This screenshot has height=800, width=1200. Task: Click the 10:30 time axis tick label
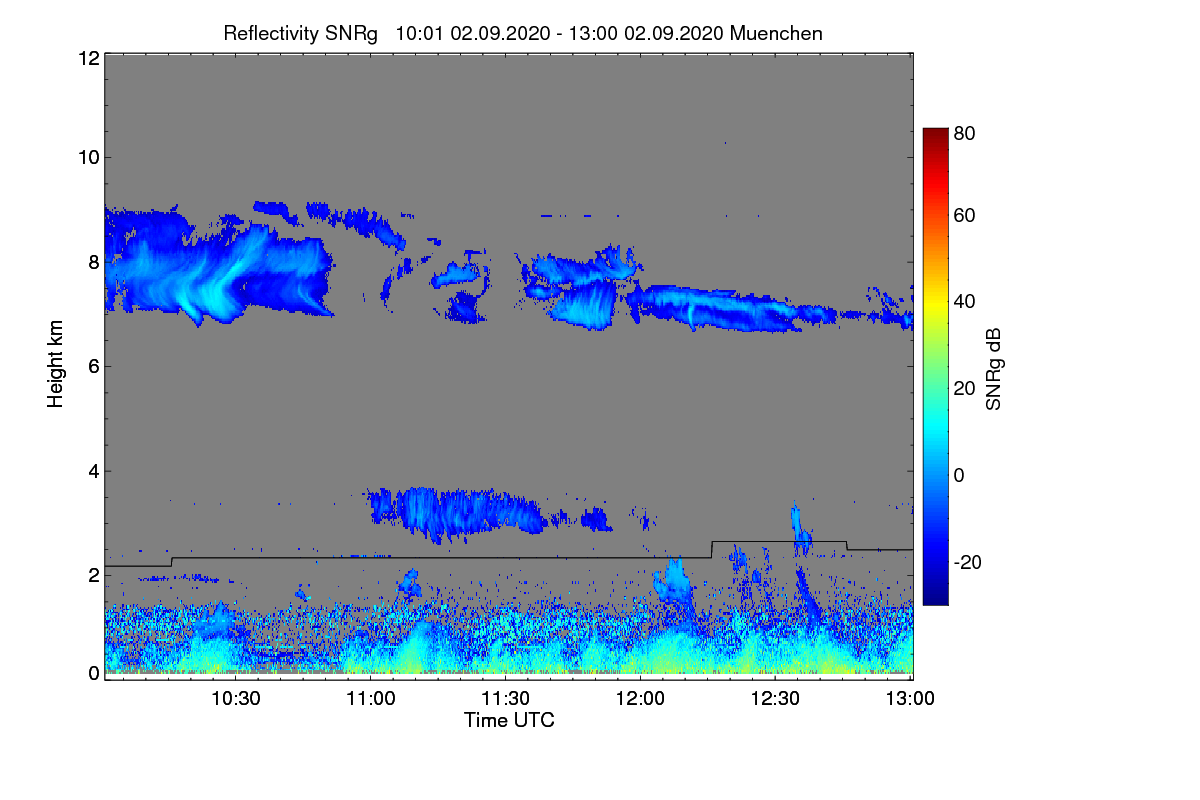(236, 698)
